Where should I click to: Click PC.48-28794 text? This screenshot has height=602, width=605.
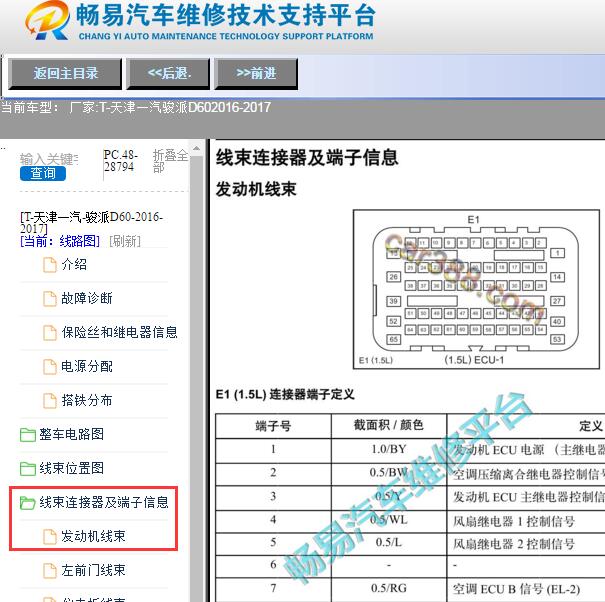120,161
